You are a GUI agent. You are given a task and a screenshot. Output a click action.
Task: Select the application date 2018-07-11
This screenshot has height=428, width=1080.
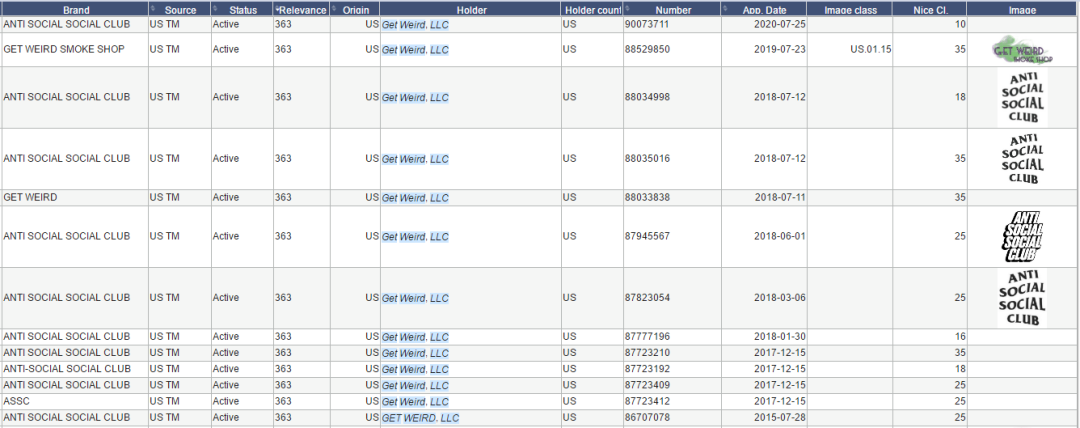780,197
